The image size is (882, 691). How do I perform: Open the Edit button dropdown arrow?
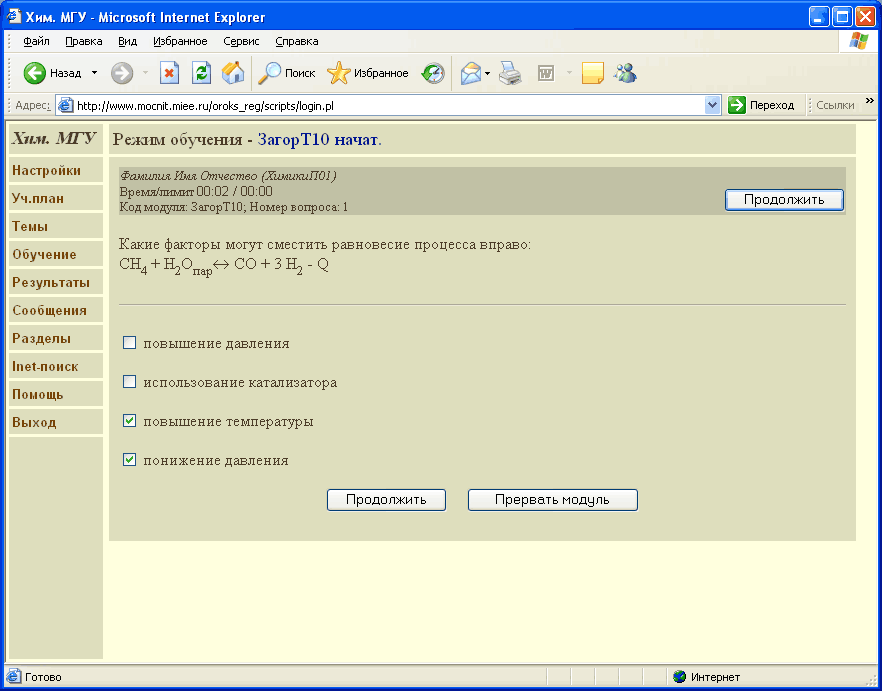click(x=569, y=73)
